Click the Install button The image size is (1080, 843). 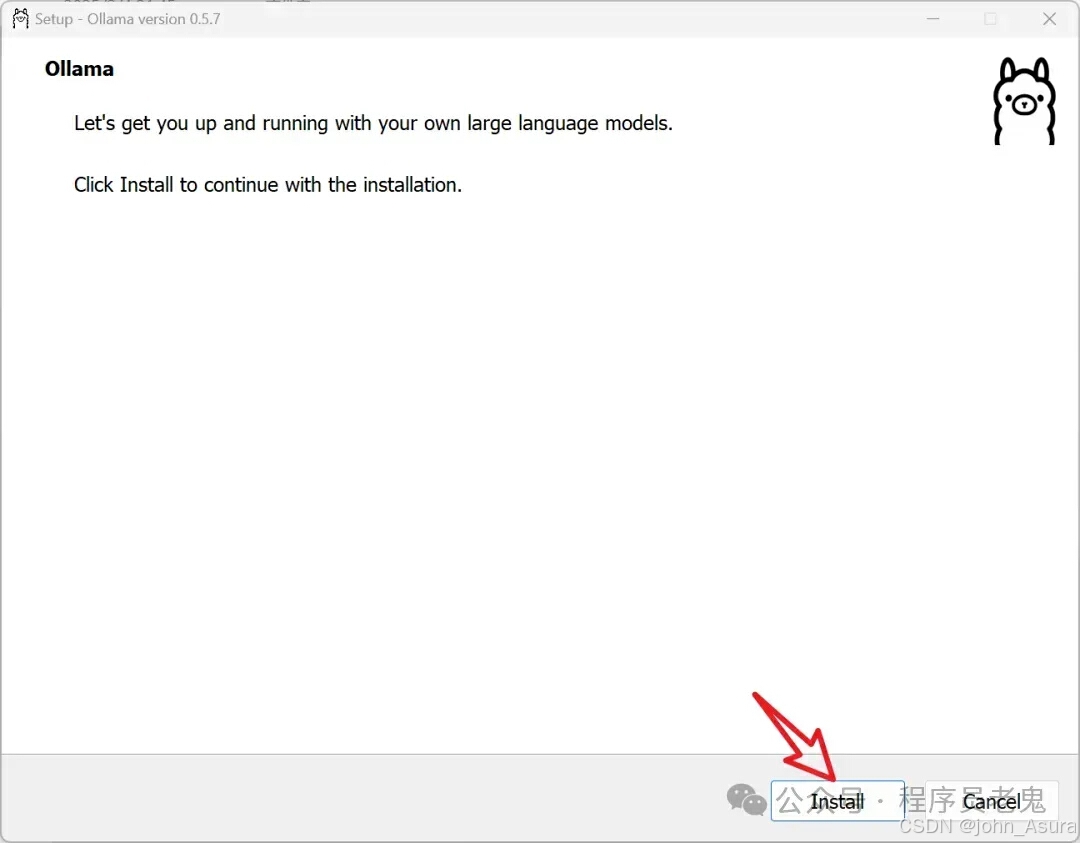(837, 801)
